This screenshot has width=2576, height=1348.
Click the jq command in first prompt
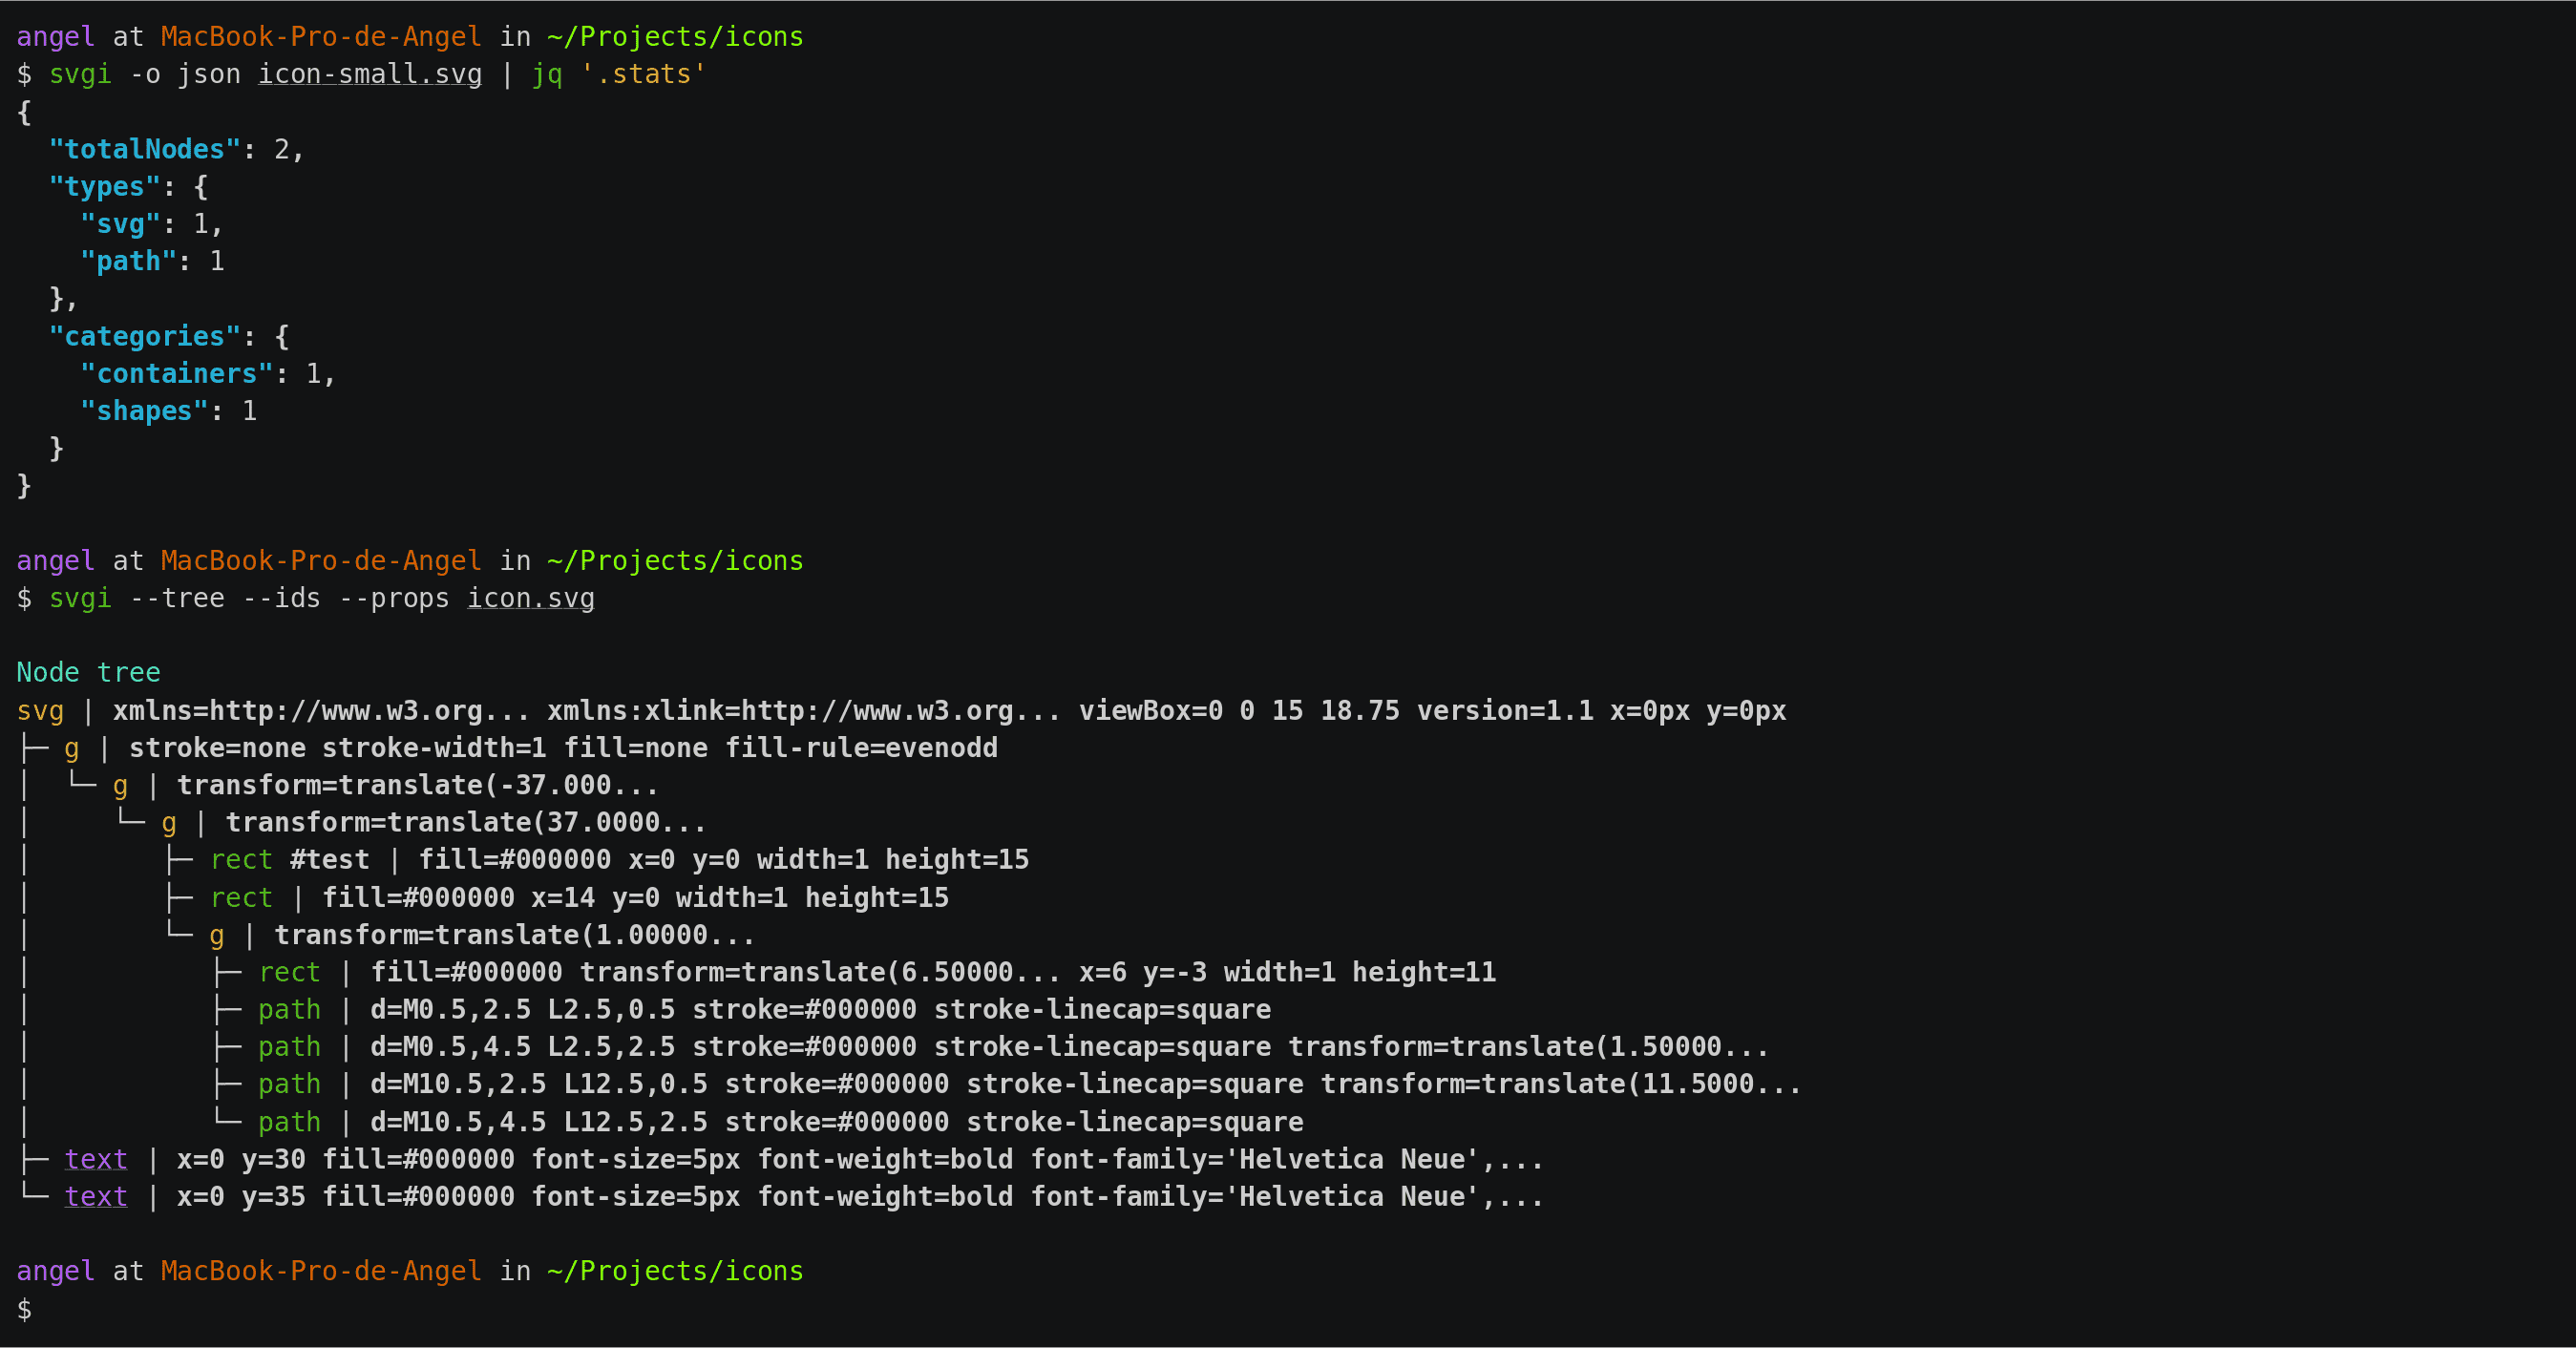tap(547, 74)
